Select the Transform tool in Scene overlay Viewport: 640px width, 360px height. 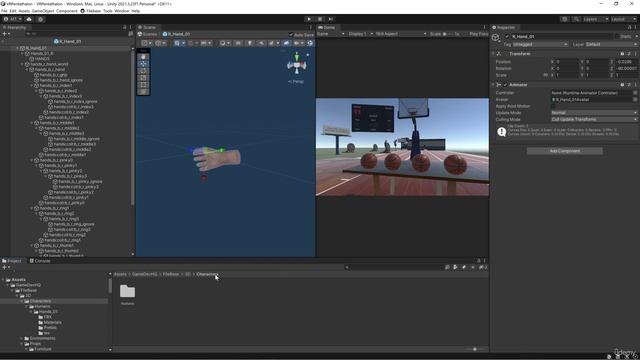(x=143, y=91)
